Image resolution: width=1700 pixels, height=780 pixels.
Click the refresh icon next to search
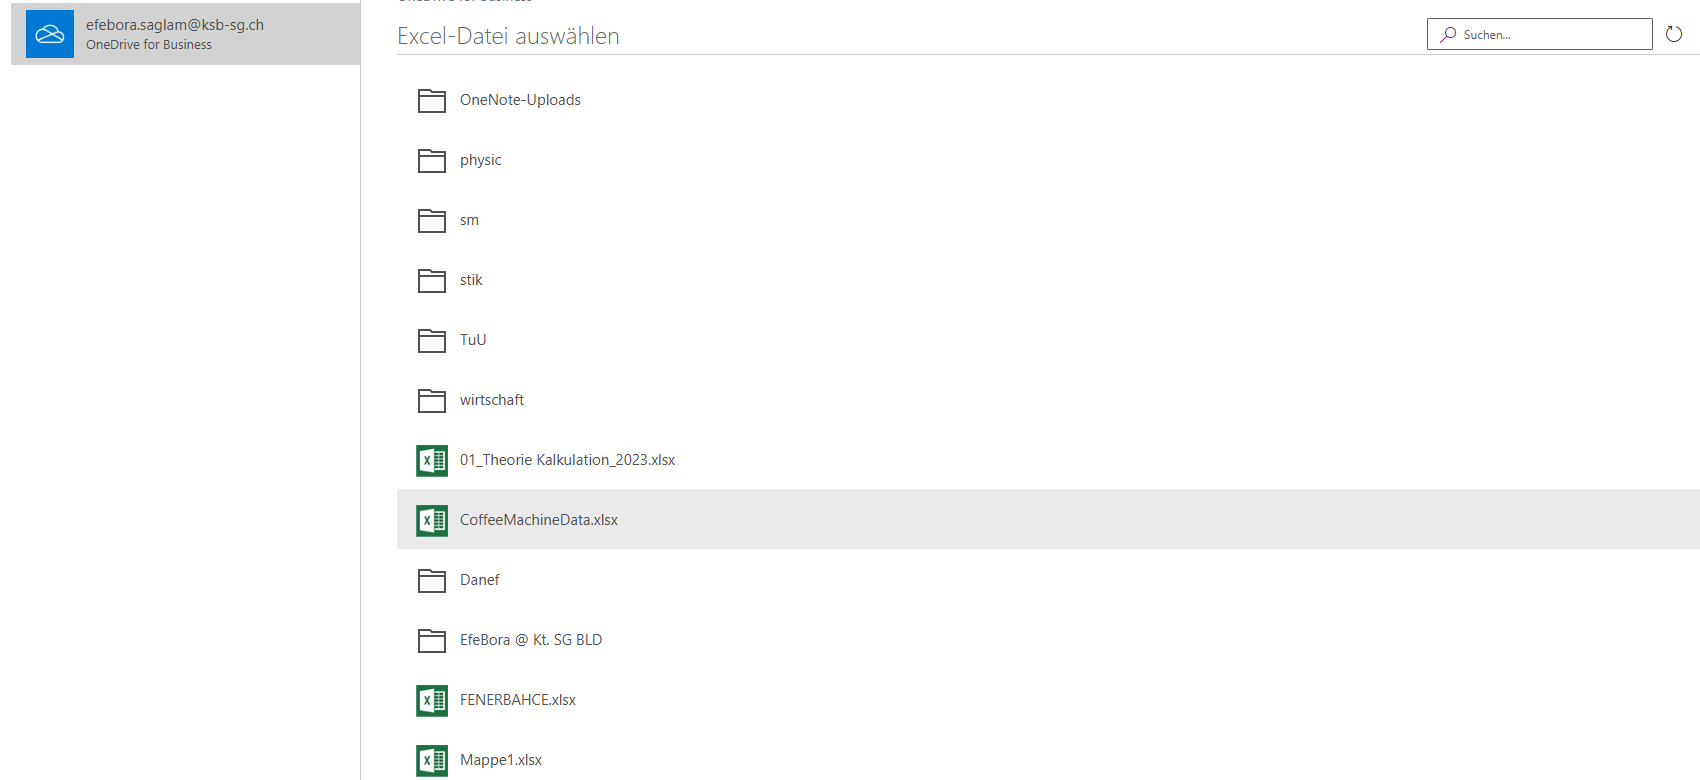coord(1674,35)
